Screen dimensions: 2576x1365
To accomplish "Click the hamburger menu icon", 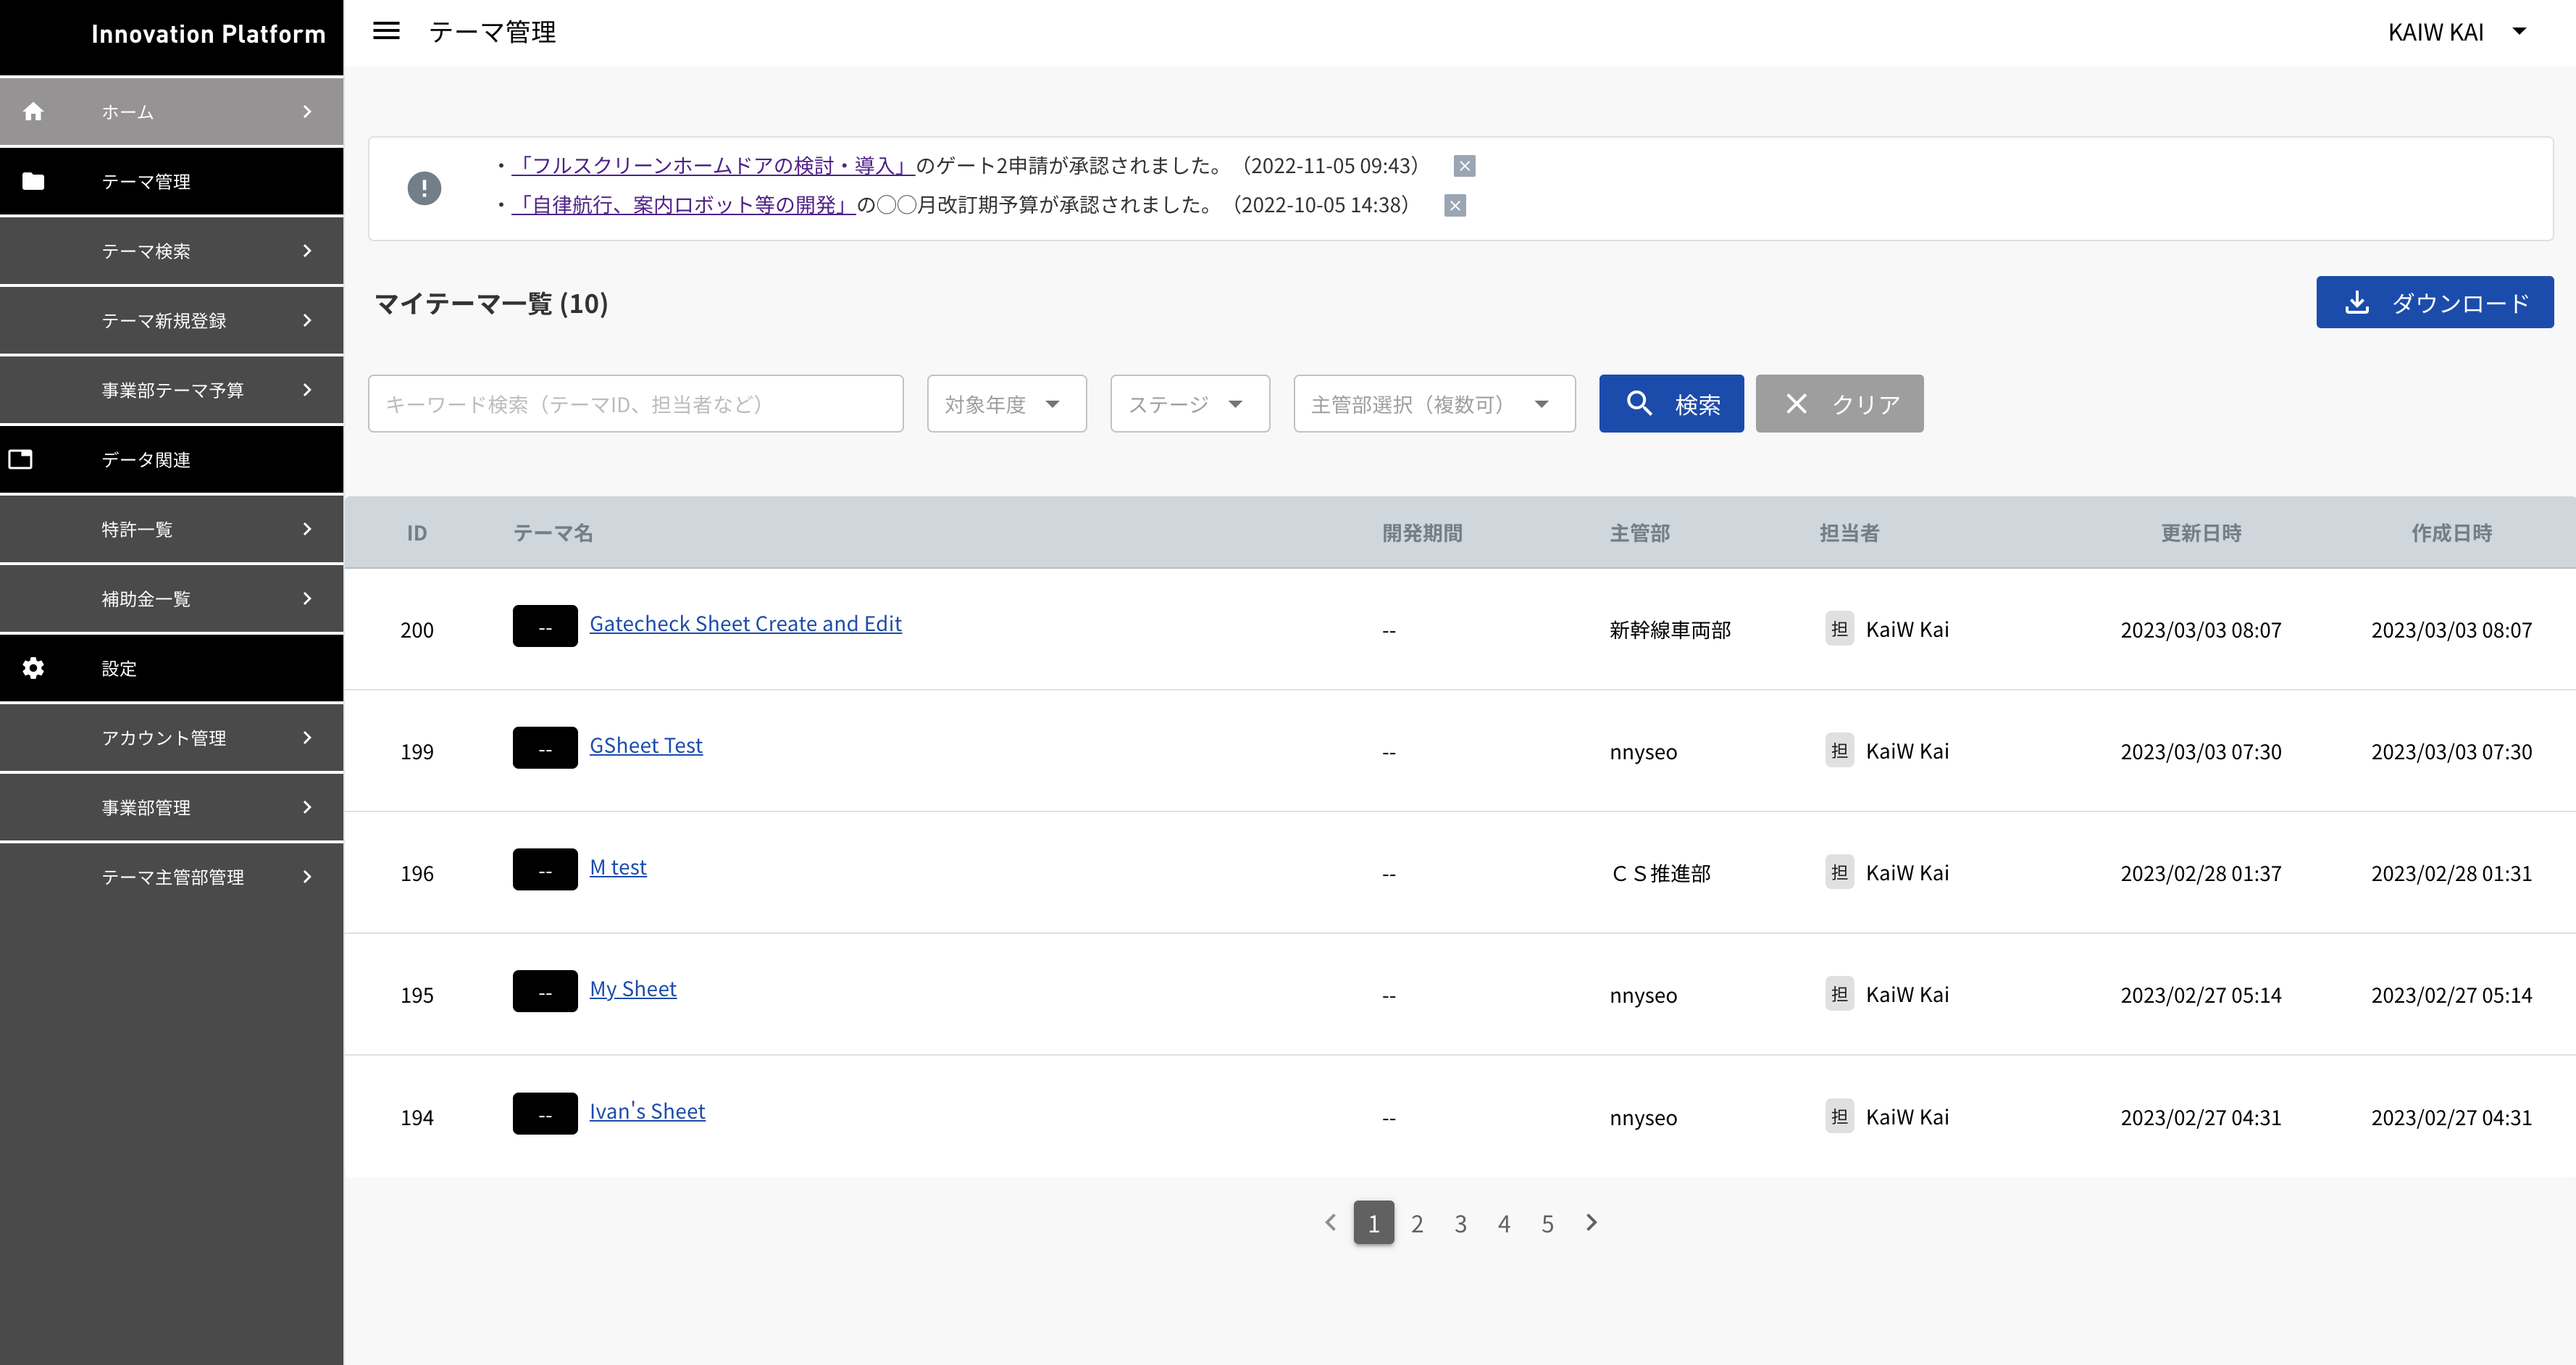I will pos(386,31).
